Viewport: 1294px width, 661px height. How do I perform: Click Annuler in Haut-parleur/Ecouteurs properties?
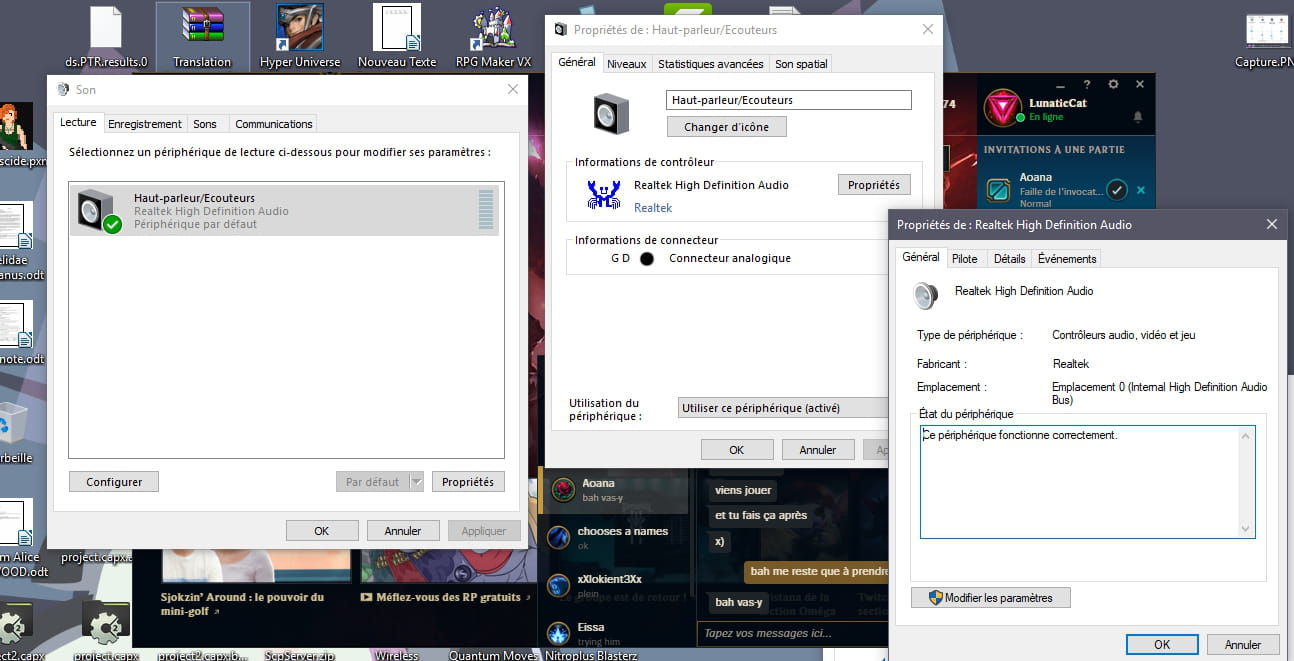coord(818,450)
